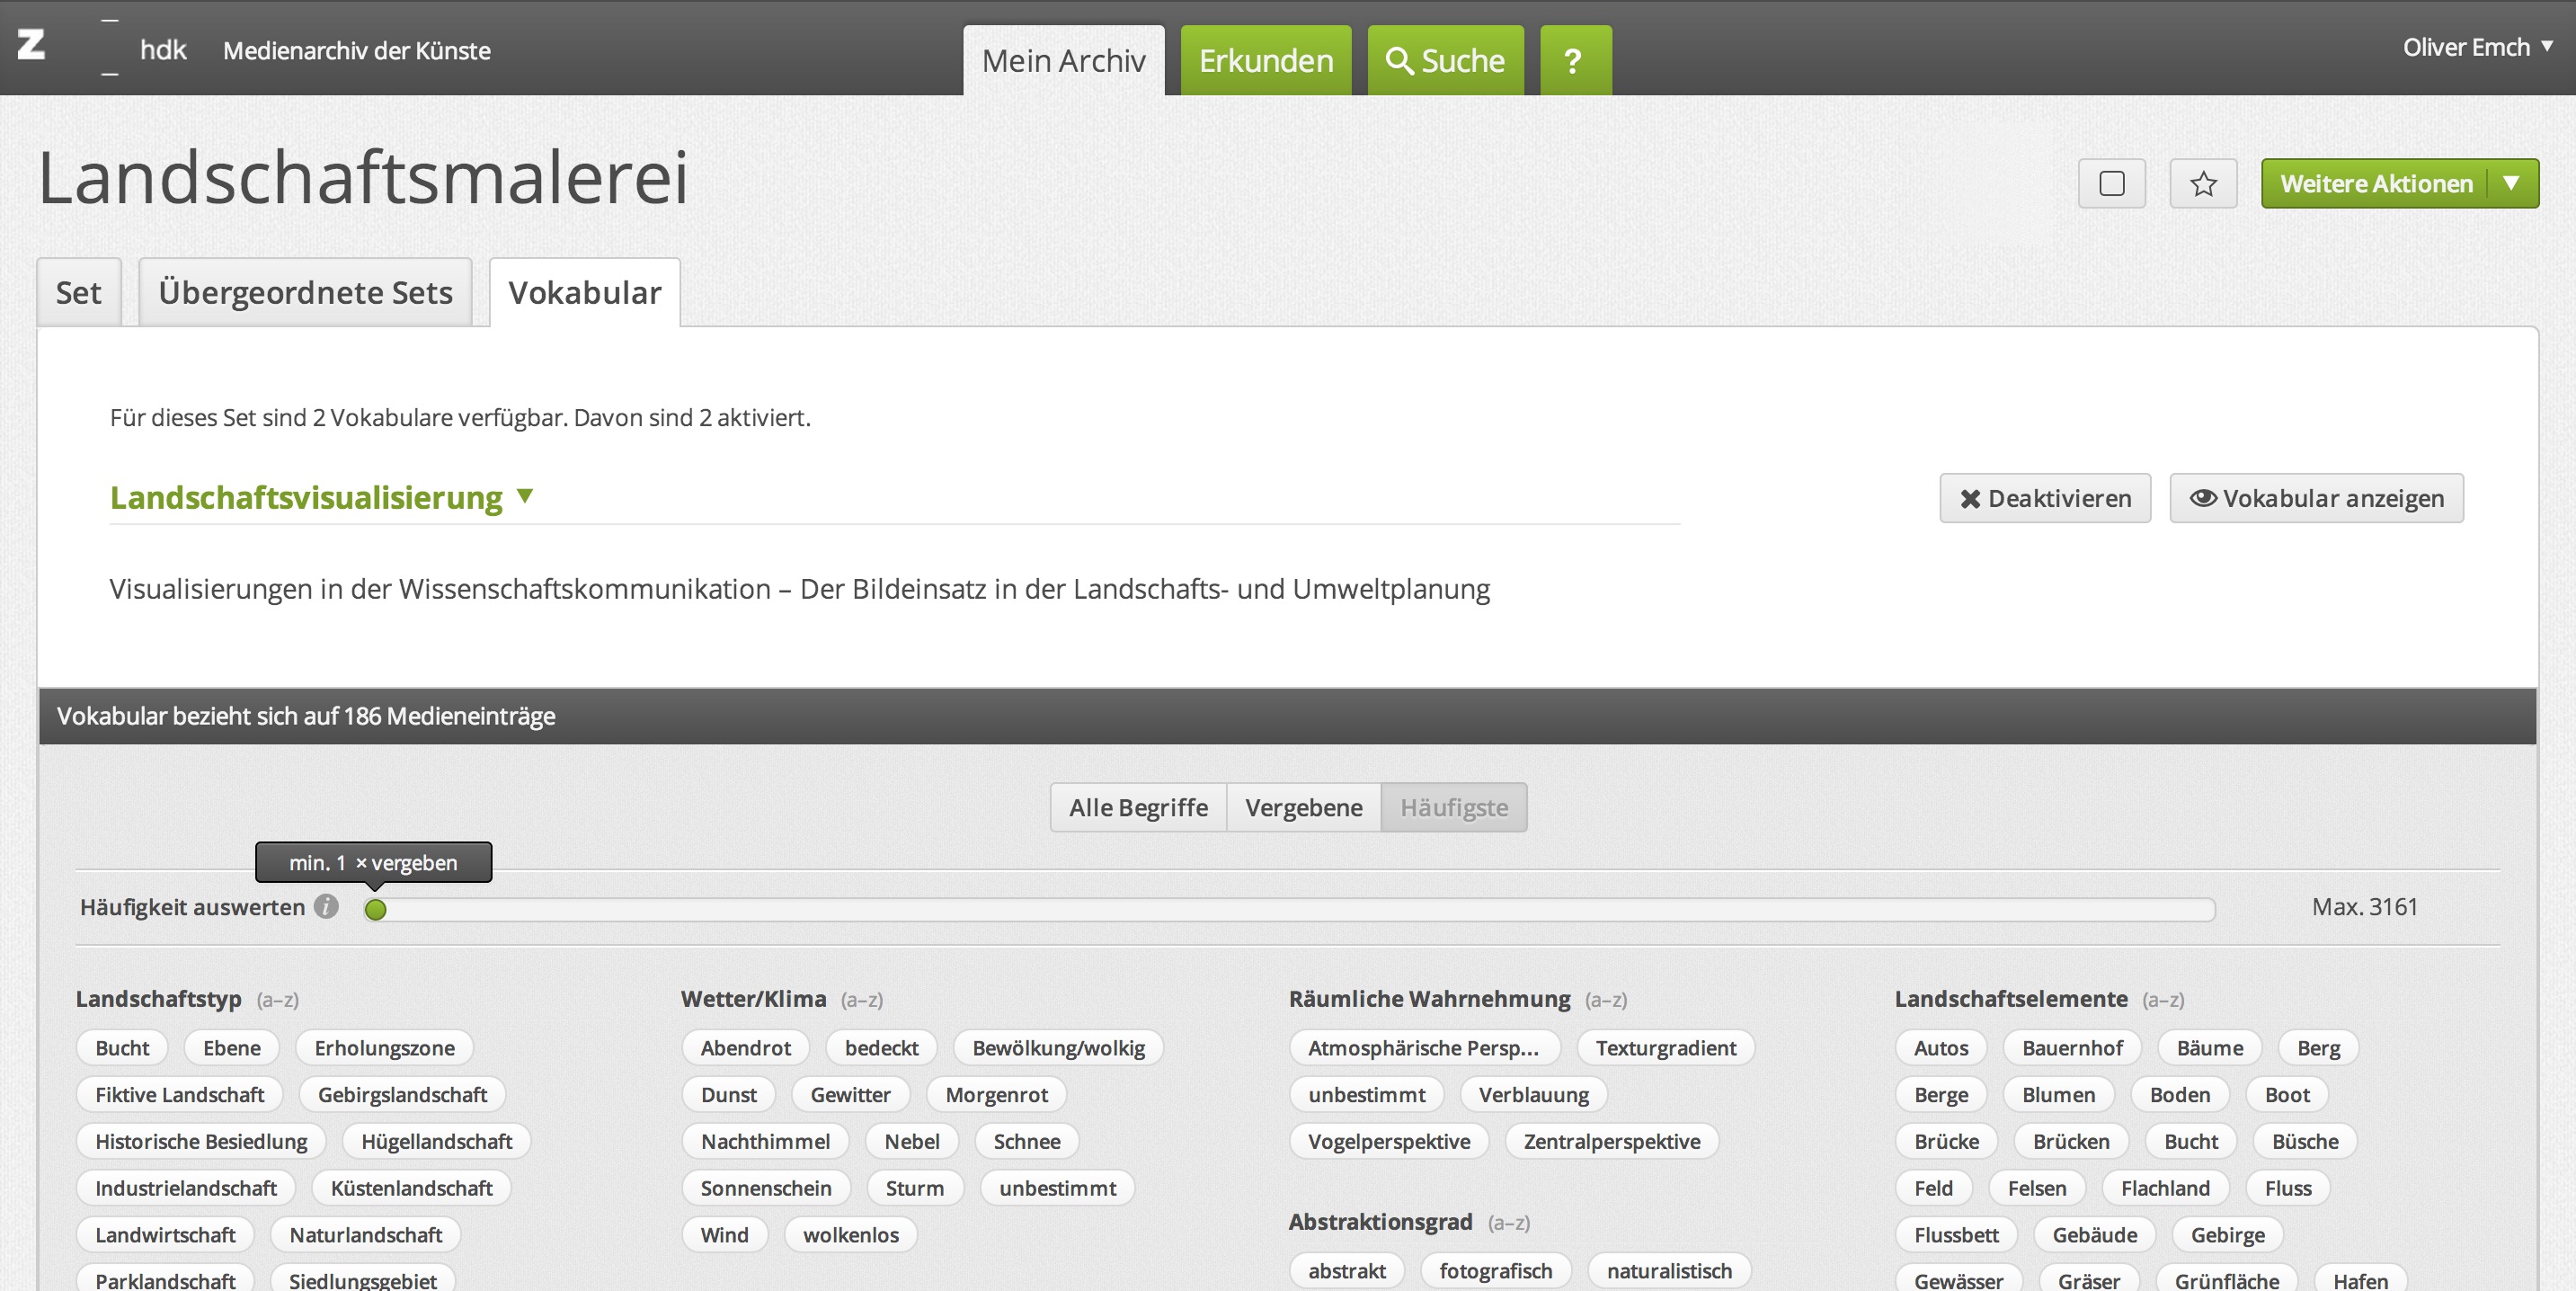The width and height of the screenshot is (2576, 1291).
Task: Switch filter to Vergebene
Action: [1302, 807]
